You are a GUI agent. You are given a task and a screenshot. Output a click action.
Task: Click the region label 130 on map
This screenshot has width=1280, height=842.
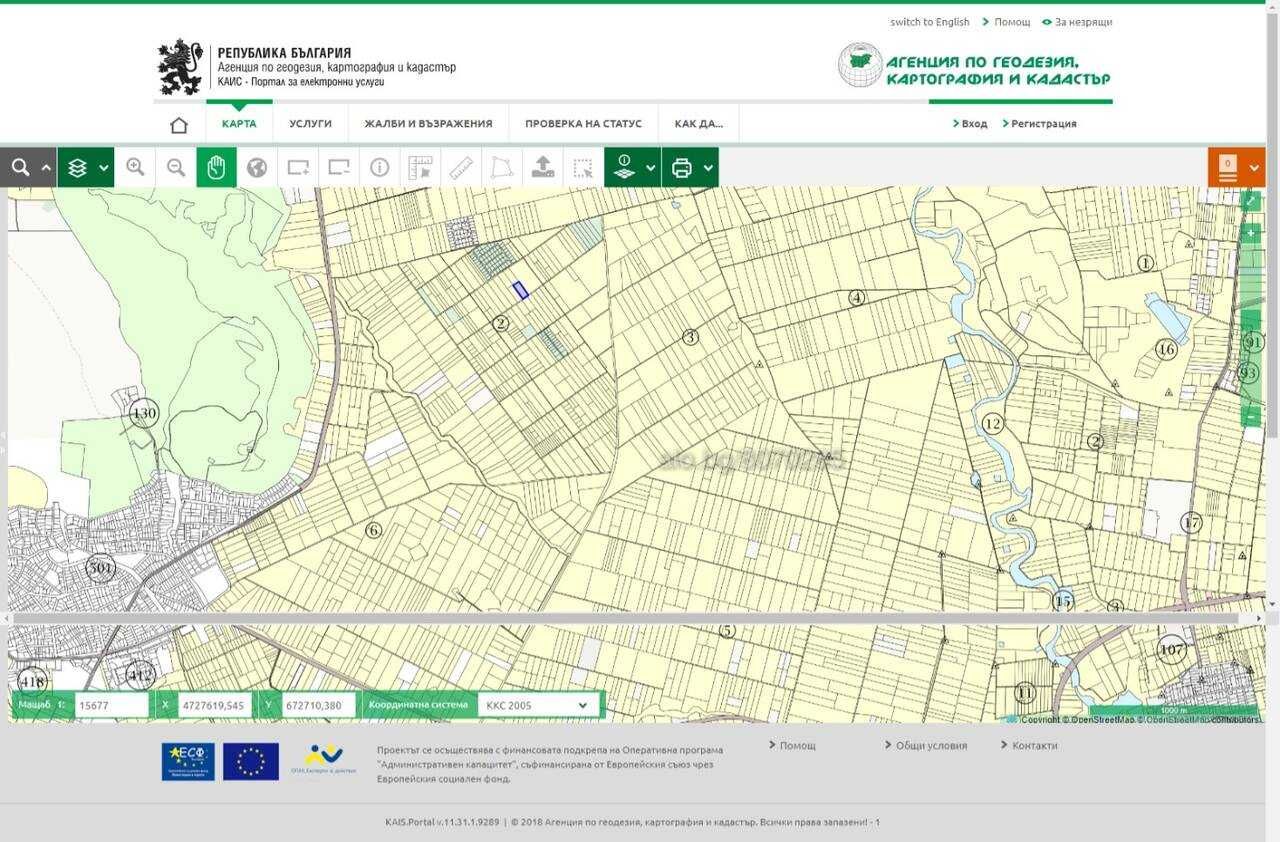coord(145,413)
